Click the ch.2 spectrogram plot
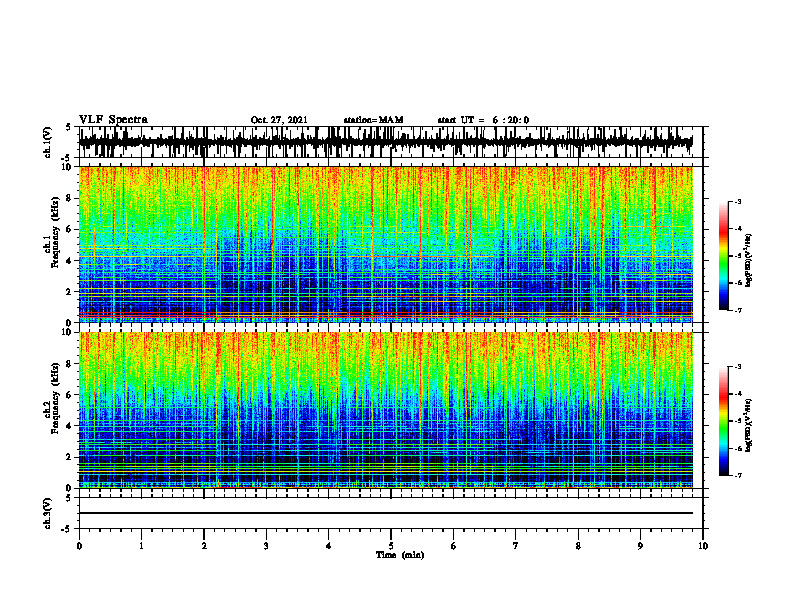 tap(385, 410)
